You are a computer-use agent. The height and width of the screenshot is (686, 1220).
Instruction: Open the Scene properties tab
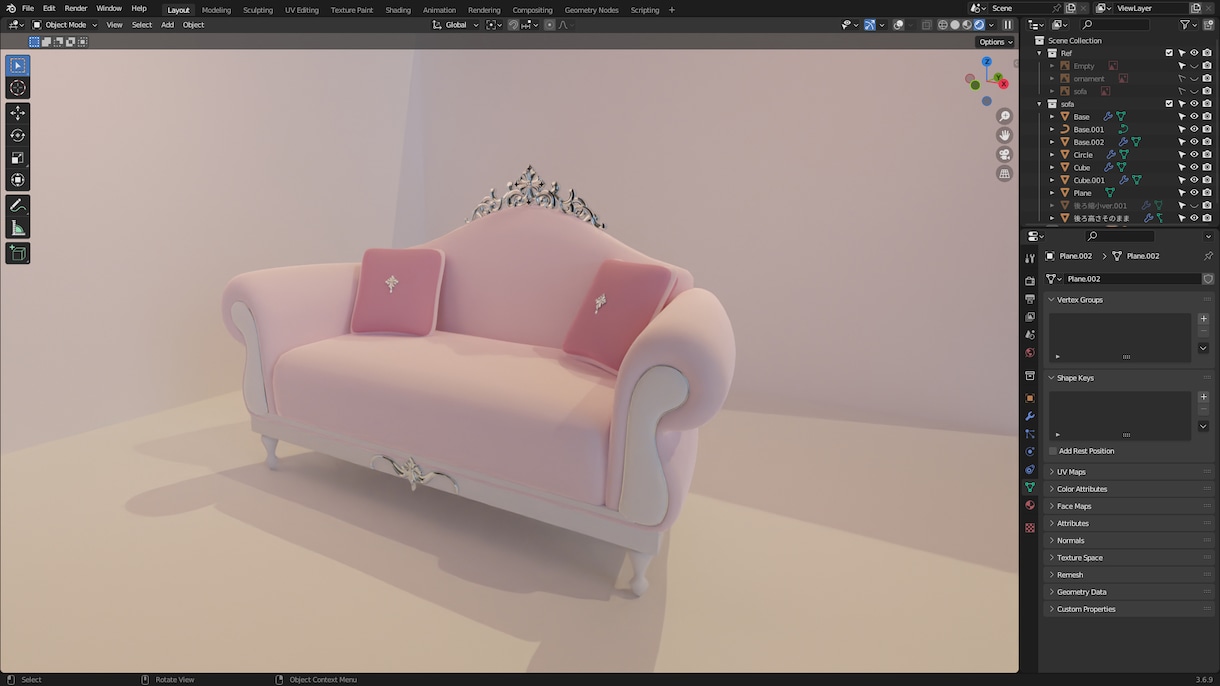1030,335
